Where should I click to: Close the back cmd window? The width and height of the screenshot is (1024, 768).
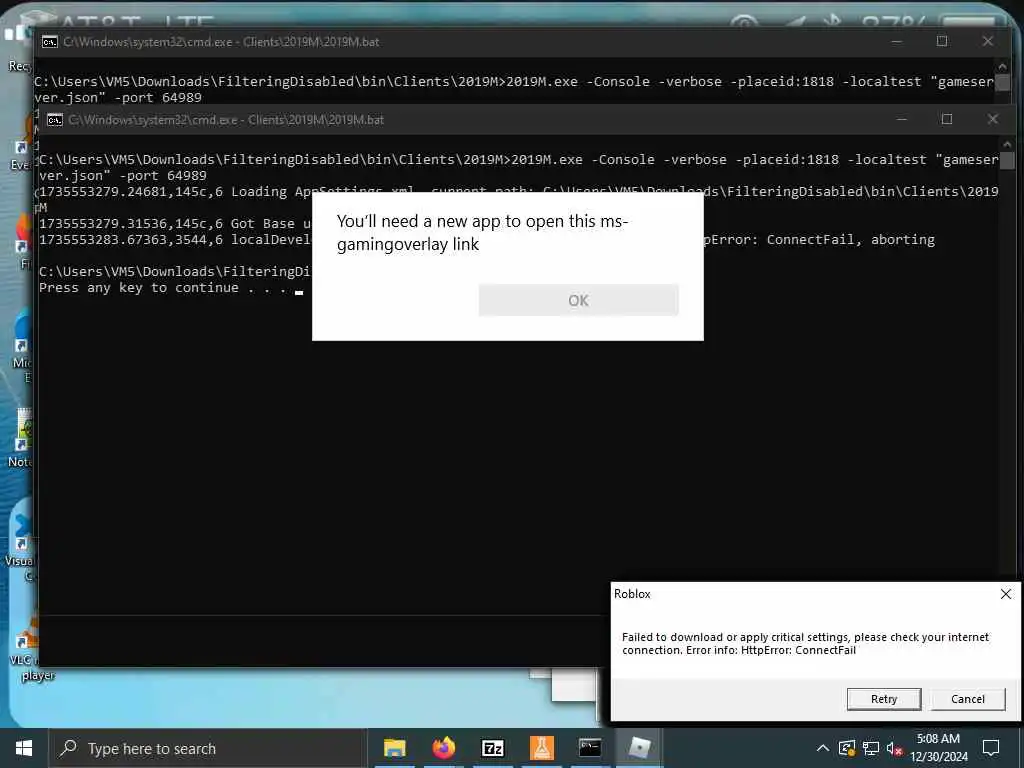point(987,41)
